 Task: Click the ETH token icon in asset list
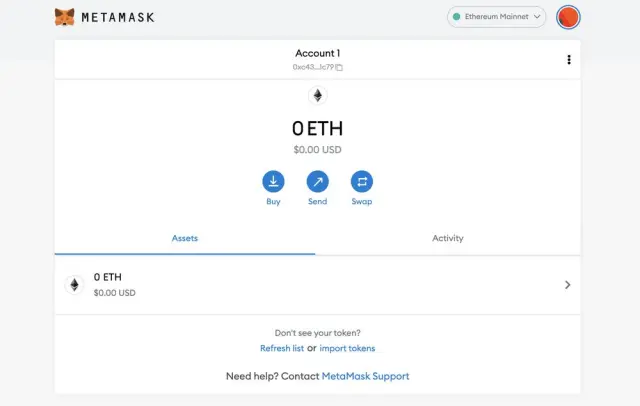pyautogui.click(x=74, y=285)
